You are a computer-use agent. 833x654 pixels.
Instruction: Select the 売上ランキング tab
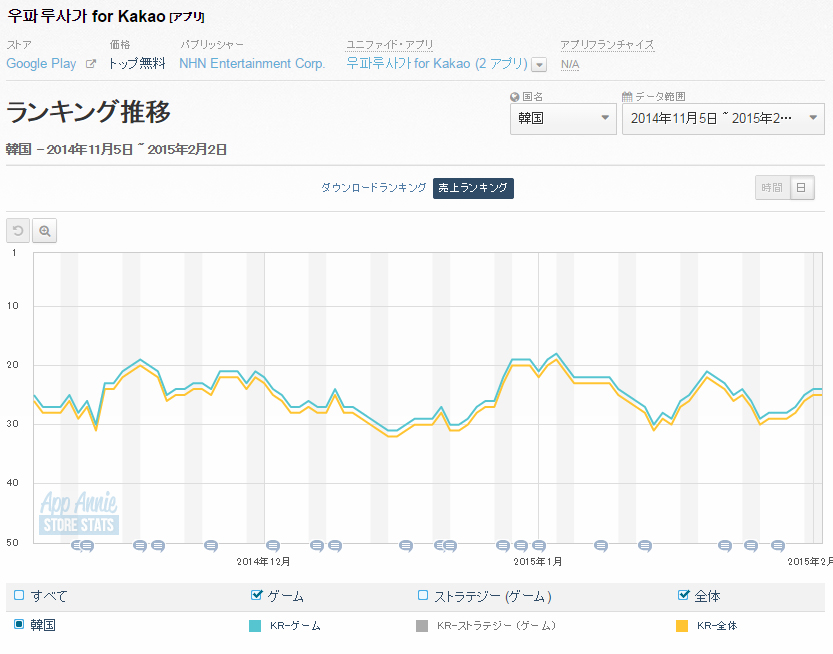473,188
